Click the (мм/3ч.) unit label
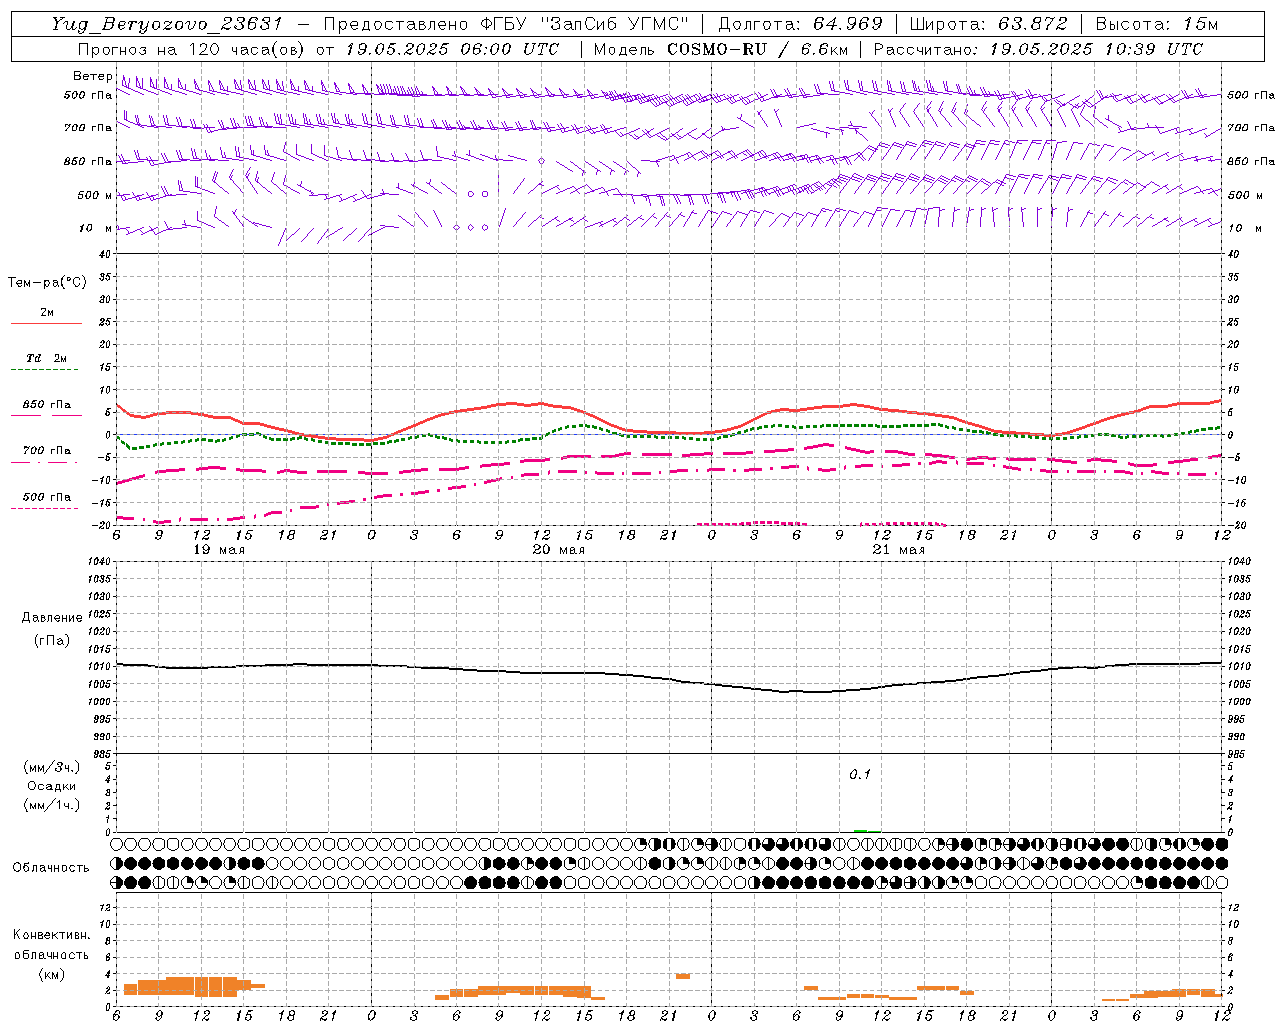This screenshot has width=1280, height=1024. point(52,767)
